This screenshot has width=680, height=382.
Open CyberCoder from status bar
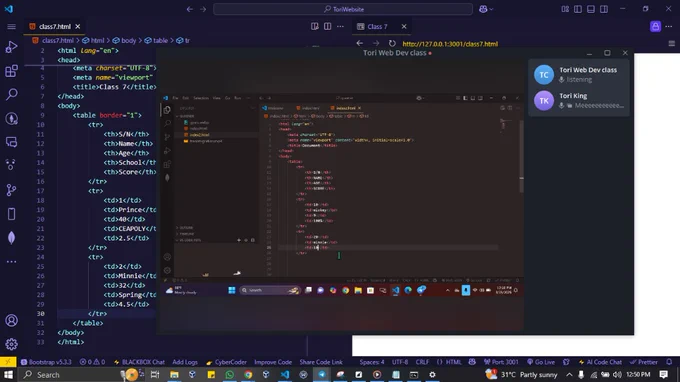[226, 362]
